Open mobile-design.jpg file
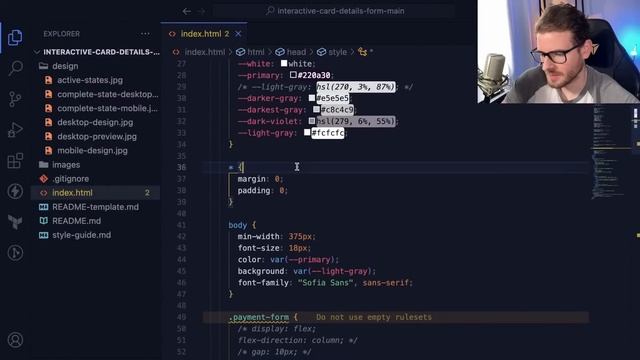This screenshot has height=360, width=640. [x=92, y=151]
